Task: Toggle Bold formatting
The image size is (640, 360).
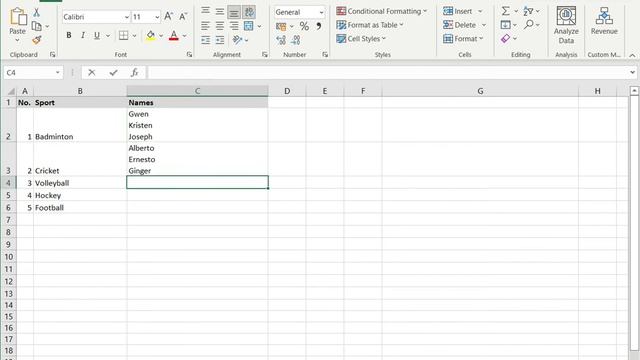Action: [x=69, y=36]
